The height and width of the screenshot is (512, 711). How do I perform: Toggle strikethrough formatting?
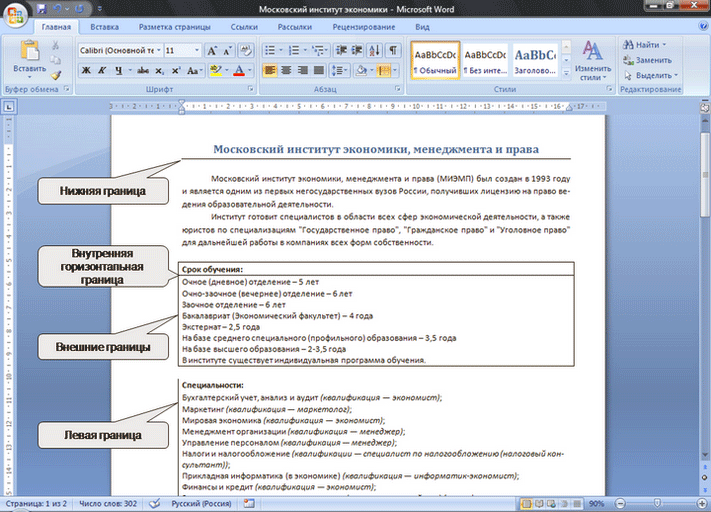[143, 70]
